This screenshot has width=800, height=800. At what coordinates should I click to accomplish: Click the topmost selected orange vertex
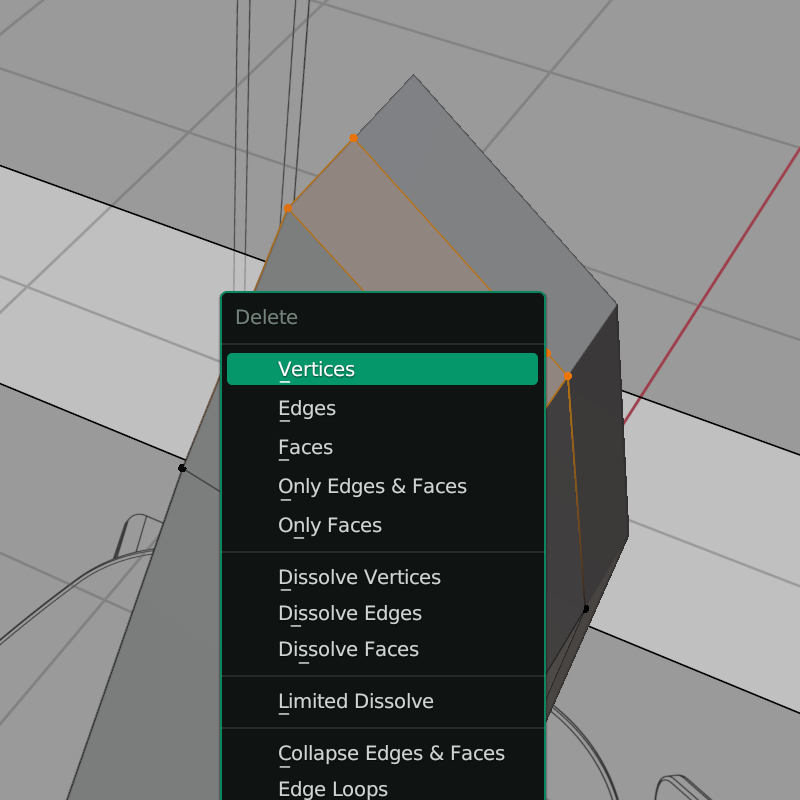(x=353, y=138)
